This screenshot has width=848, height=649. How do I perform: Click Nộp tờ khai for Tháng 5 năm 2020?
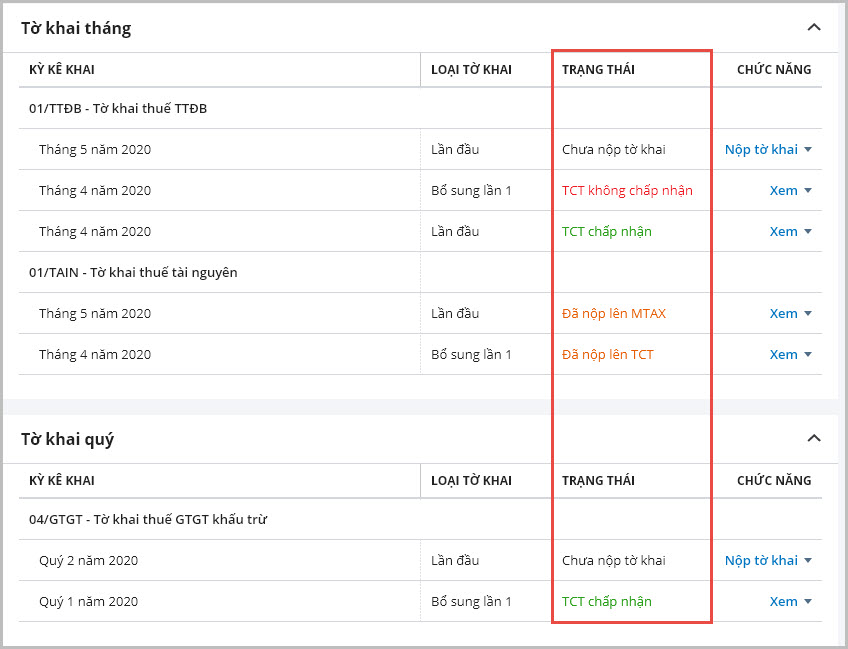(761, 150)
